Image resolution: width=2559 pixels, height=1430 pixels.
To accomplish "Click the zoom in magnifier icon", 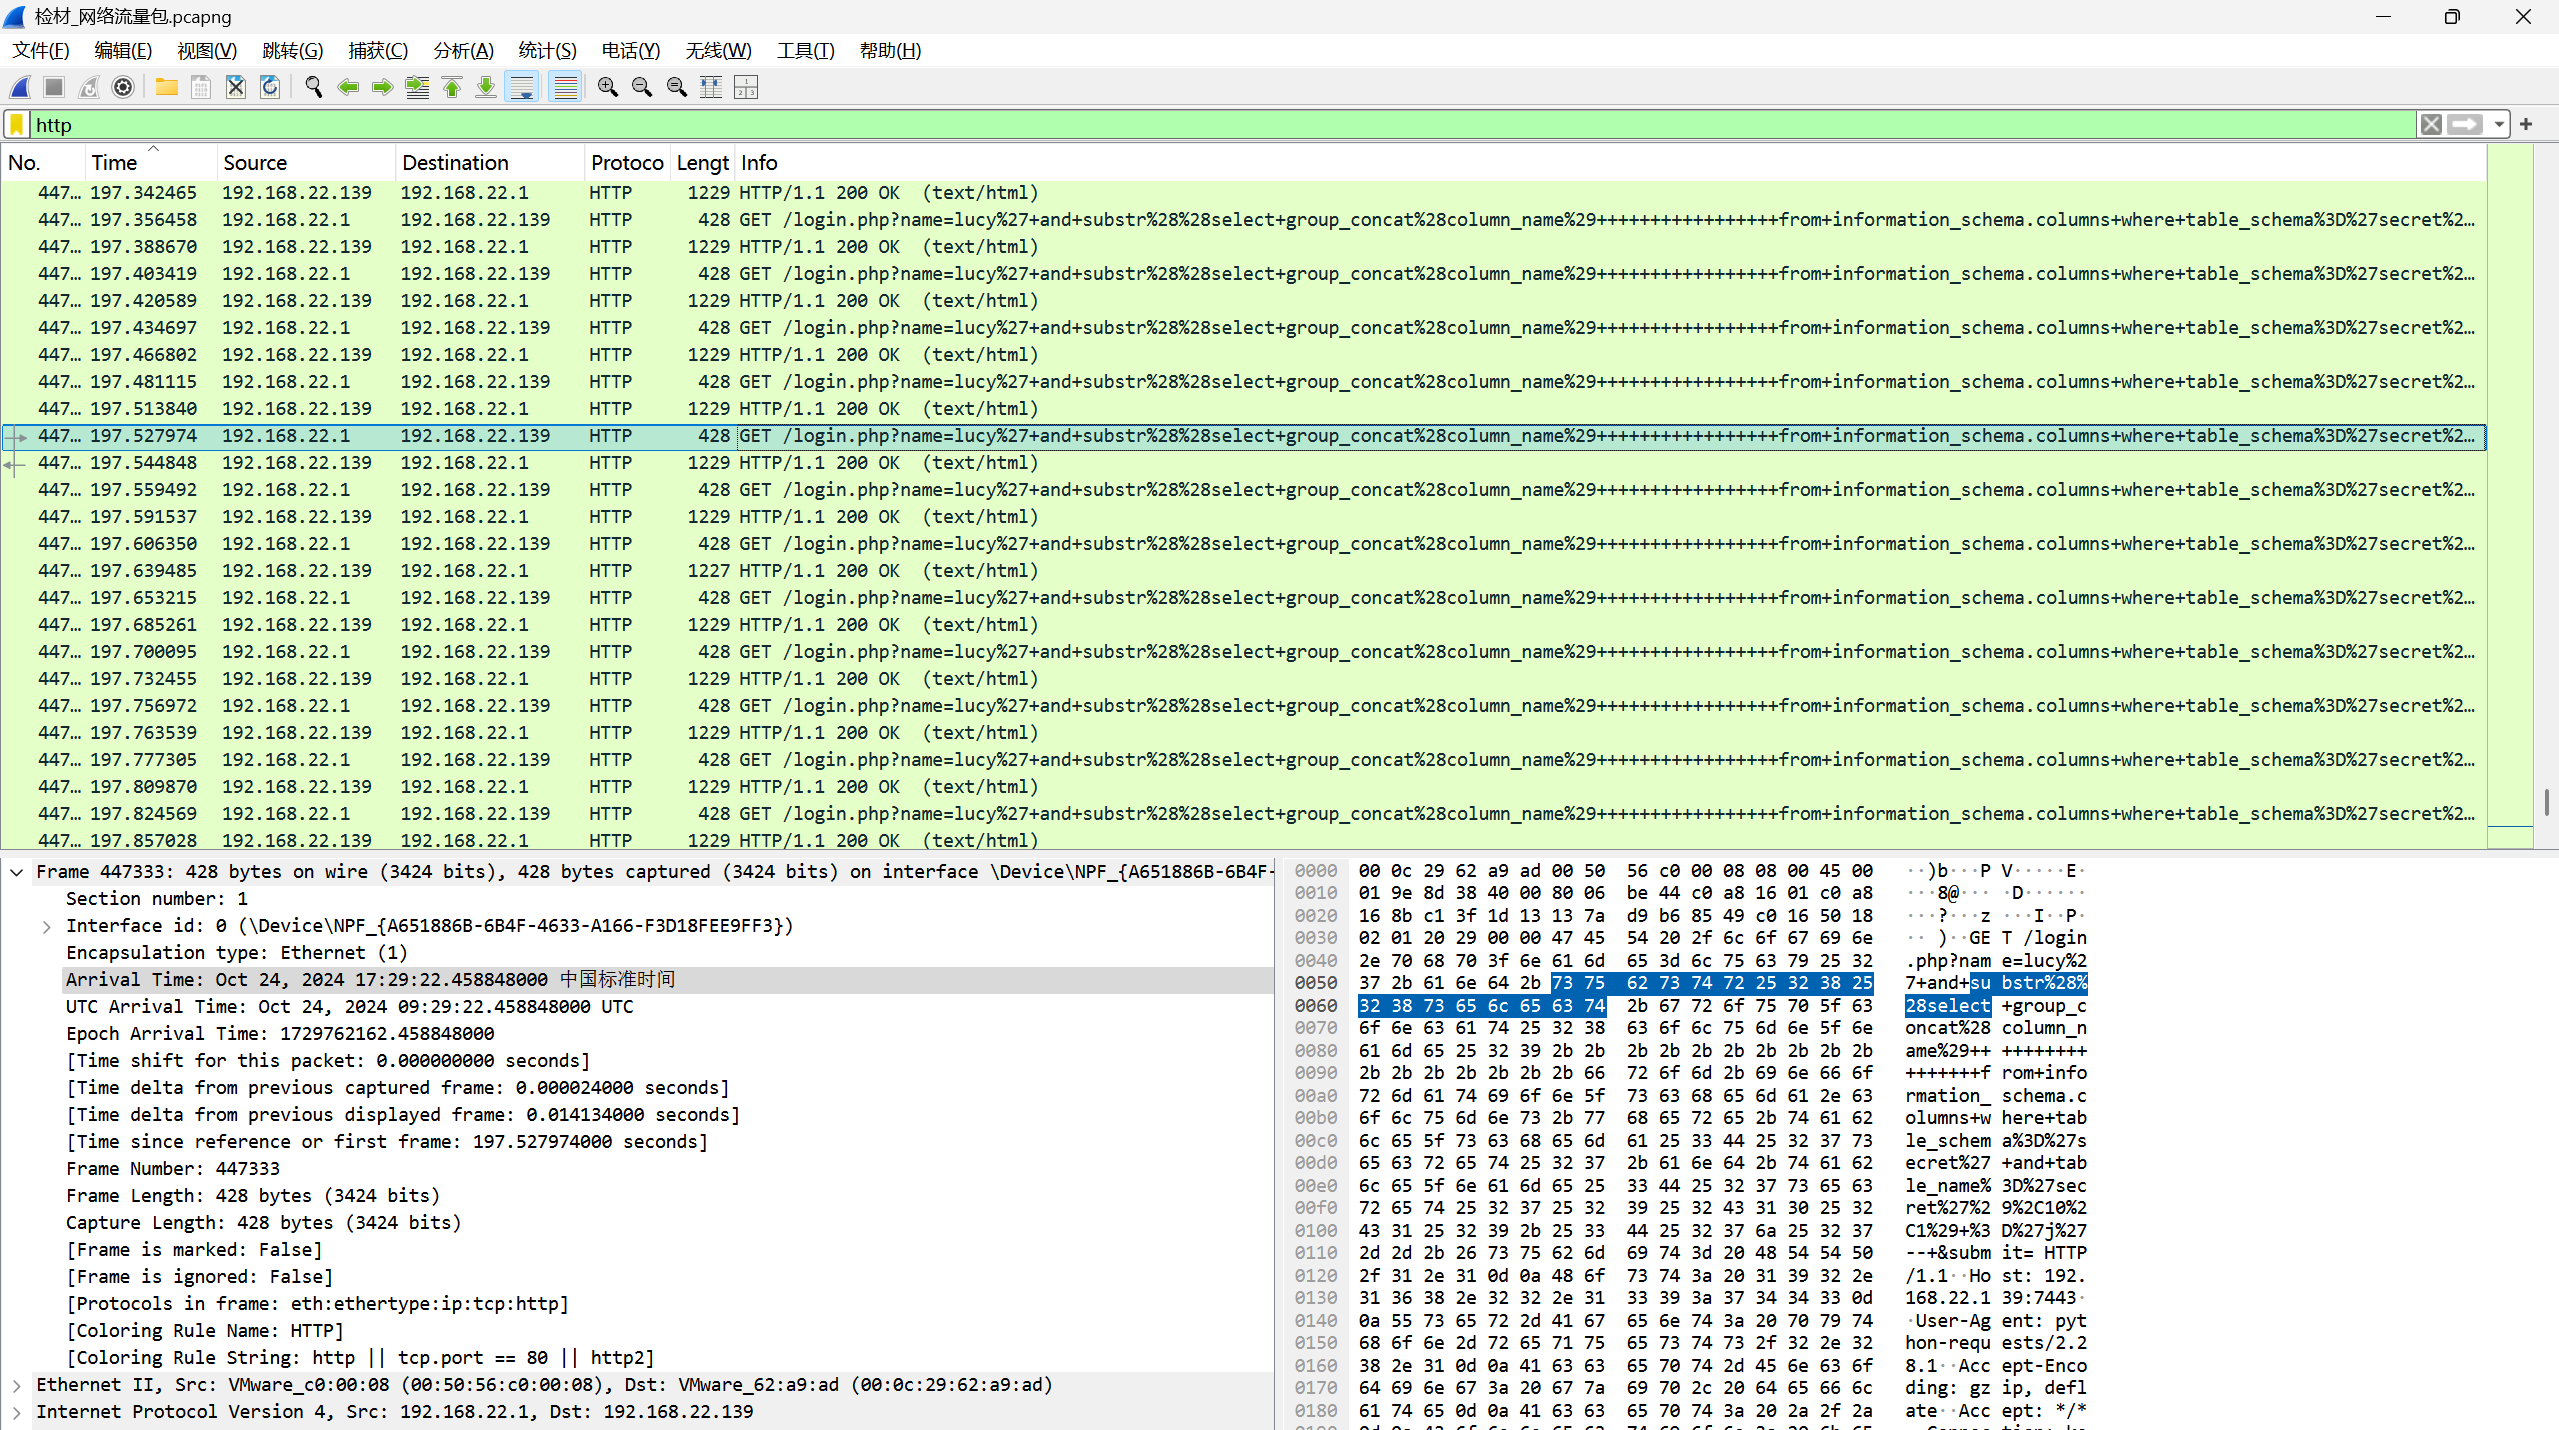I will point(607,88).
